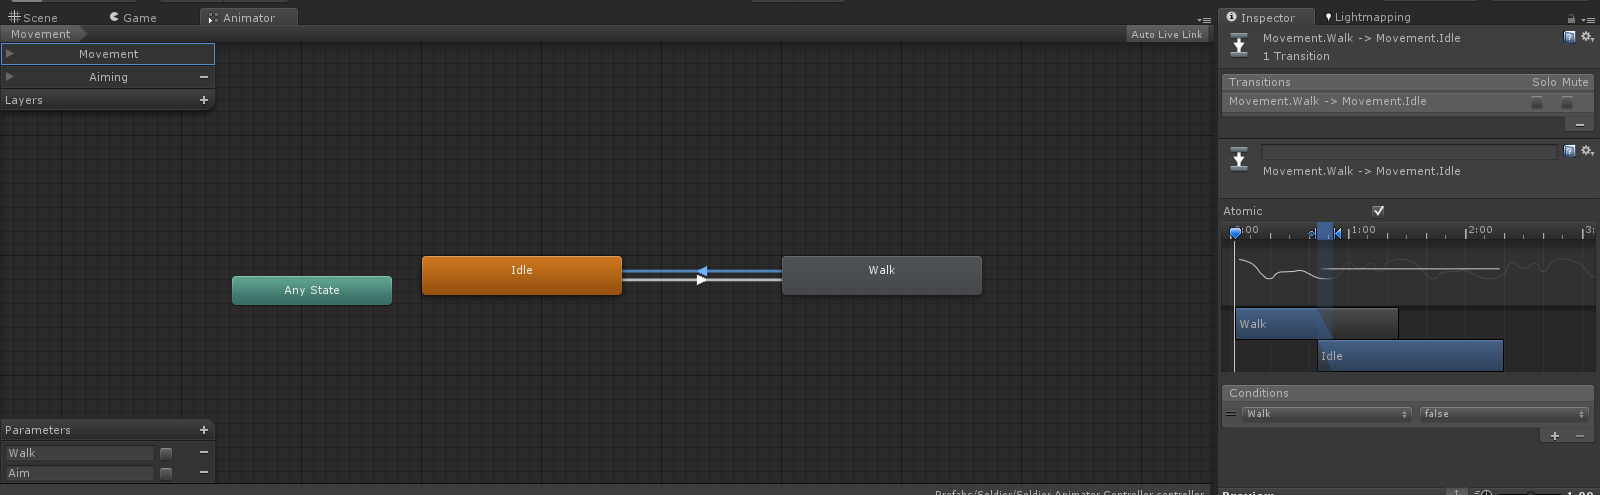Enable Solo for the Walk to Idle transition
The image size is (1600, 495).
(1537, 102)
